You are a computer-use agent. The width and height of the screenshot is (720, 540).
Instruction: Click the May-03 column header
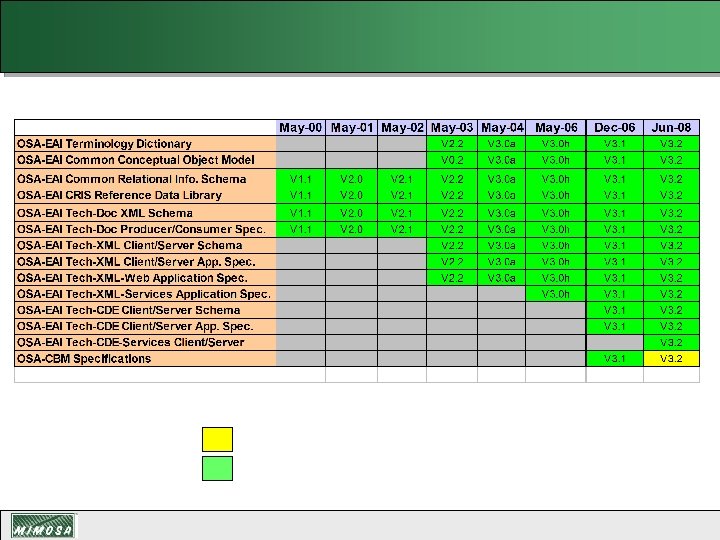click(452, 128)
